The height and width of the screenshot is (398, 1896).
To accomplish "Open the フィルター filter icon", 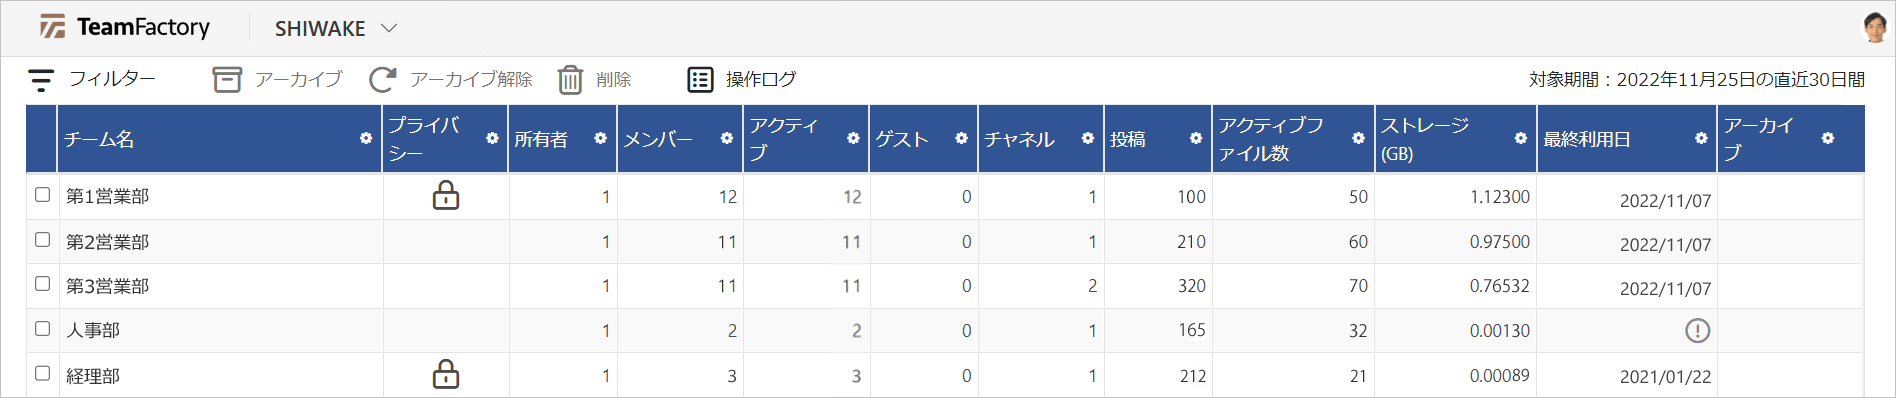I will (x=41, y=80).
